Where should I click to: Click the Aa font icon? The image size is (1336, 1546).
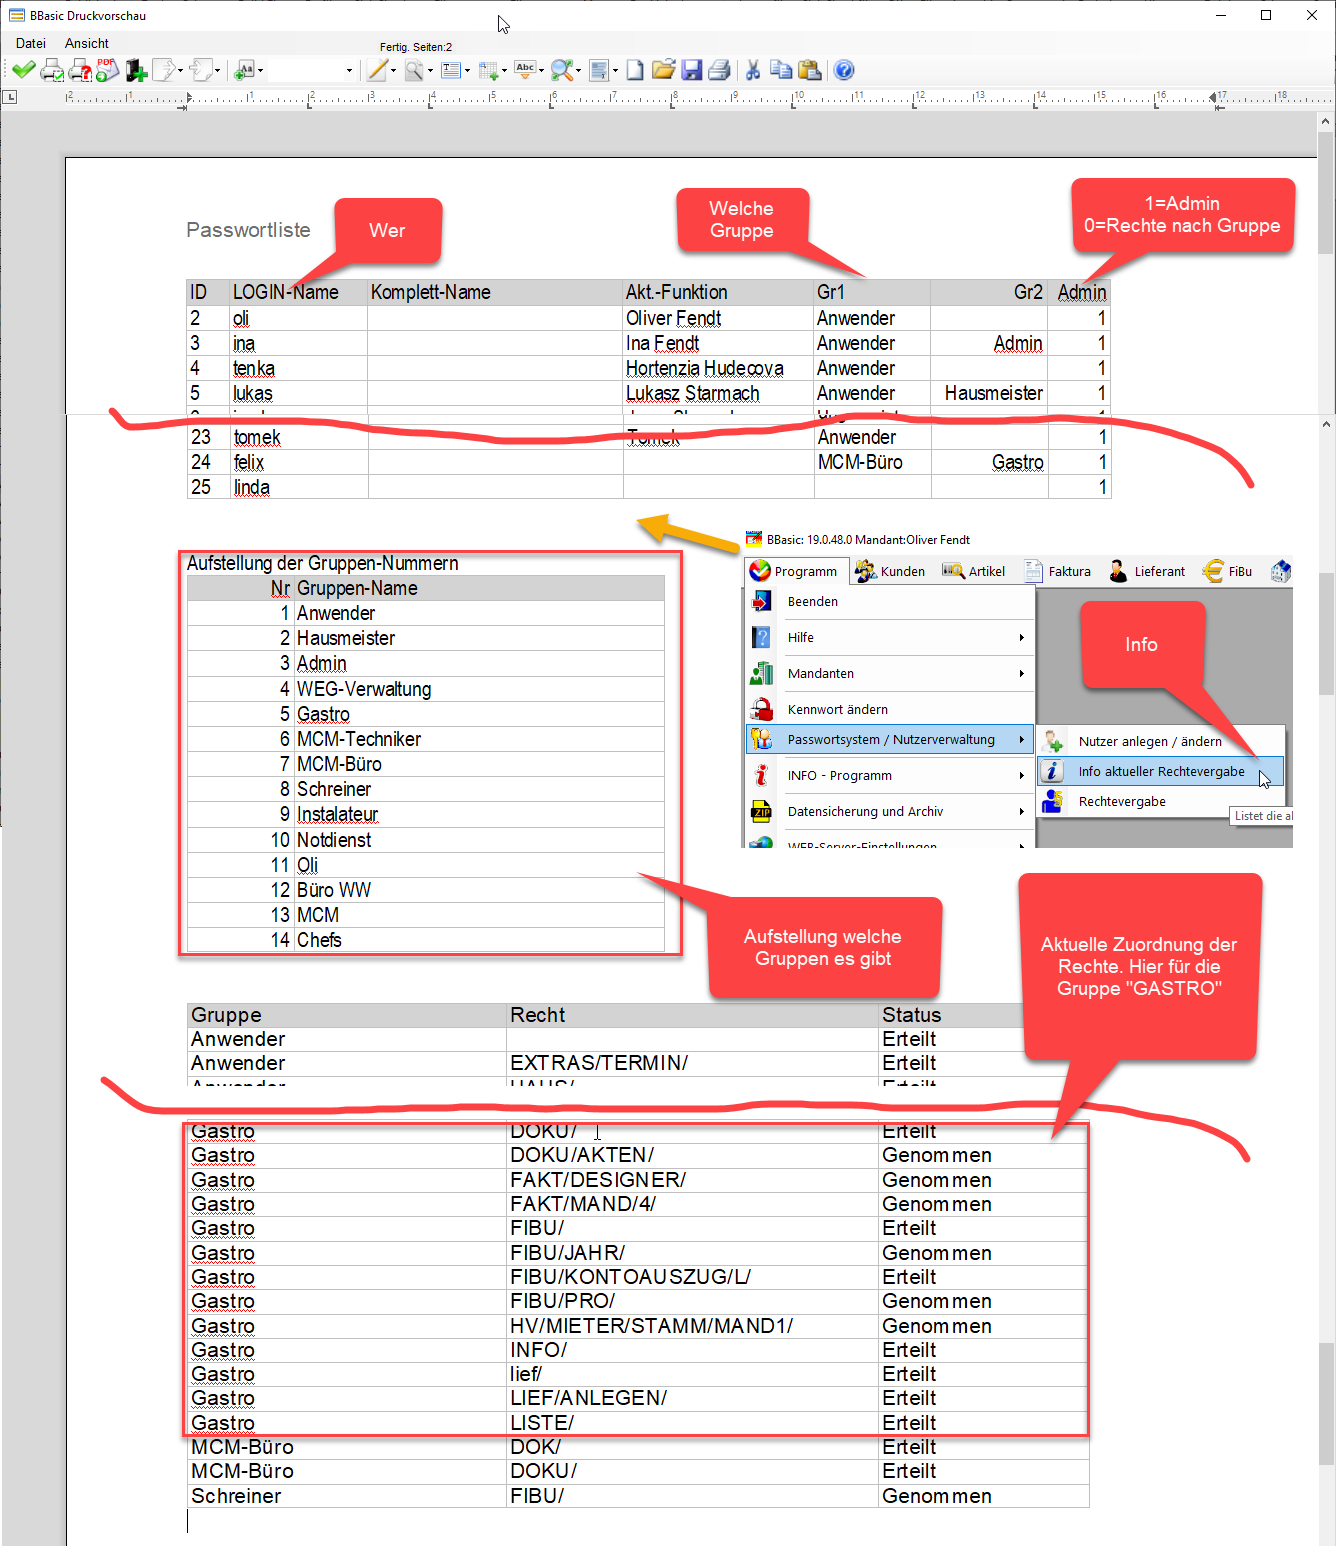coord(244,70)
